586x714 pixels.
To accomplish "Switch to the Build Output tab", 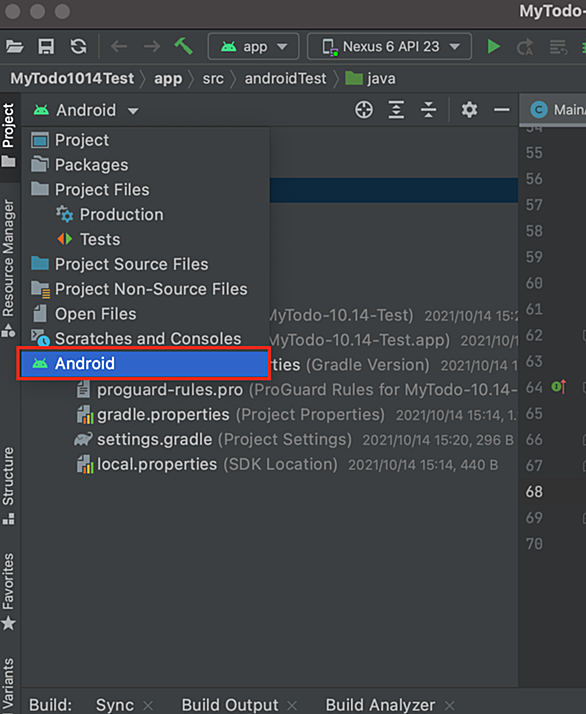I will click(x=230, y=705).
